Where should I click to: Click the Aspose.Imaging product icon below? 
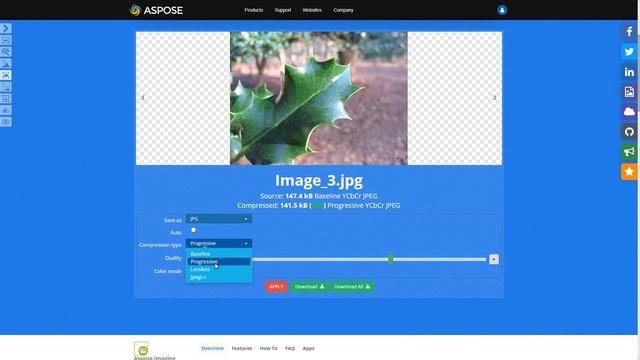click(x=141, y=349)
